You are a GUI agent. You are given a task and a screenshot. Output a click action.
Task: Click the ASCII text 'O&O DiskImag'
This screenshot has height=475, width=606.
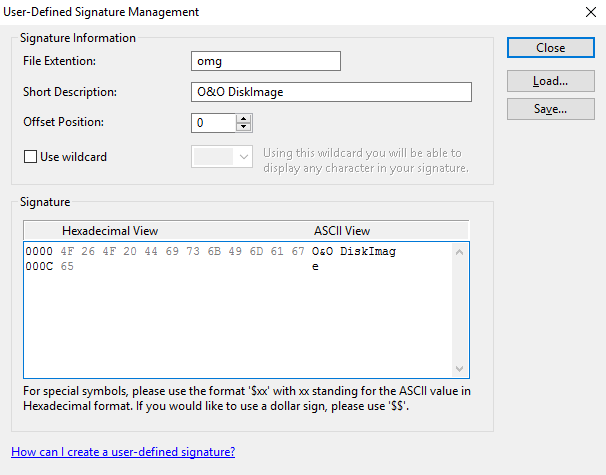pyautogui.click(x=354, y=252)
